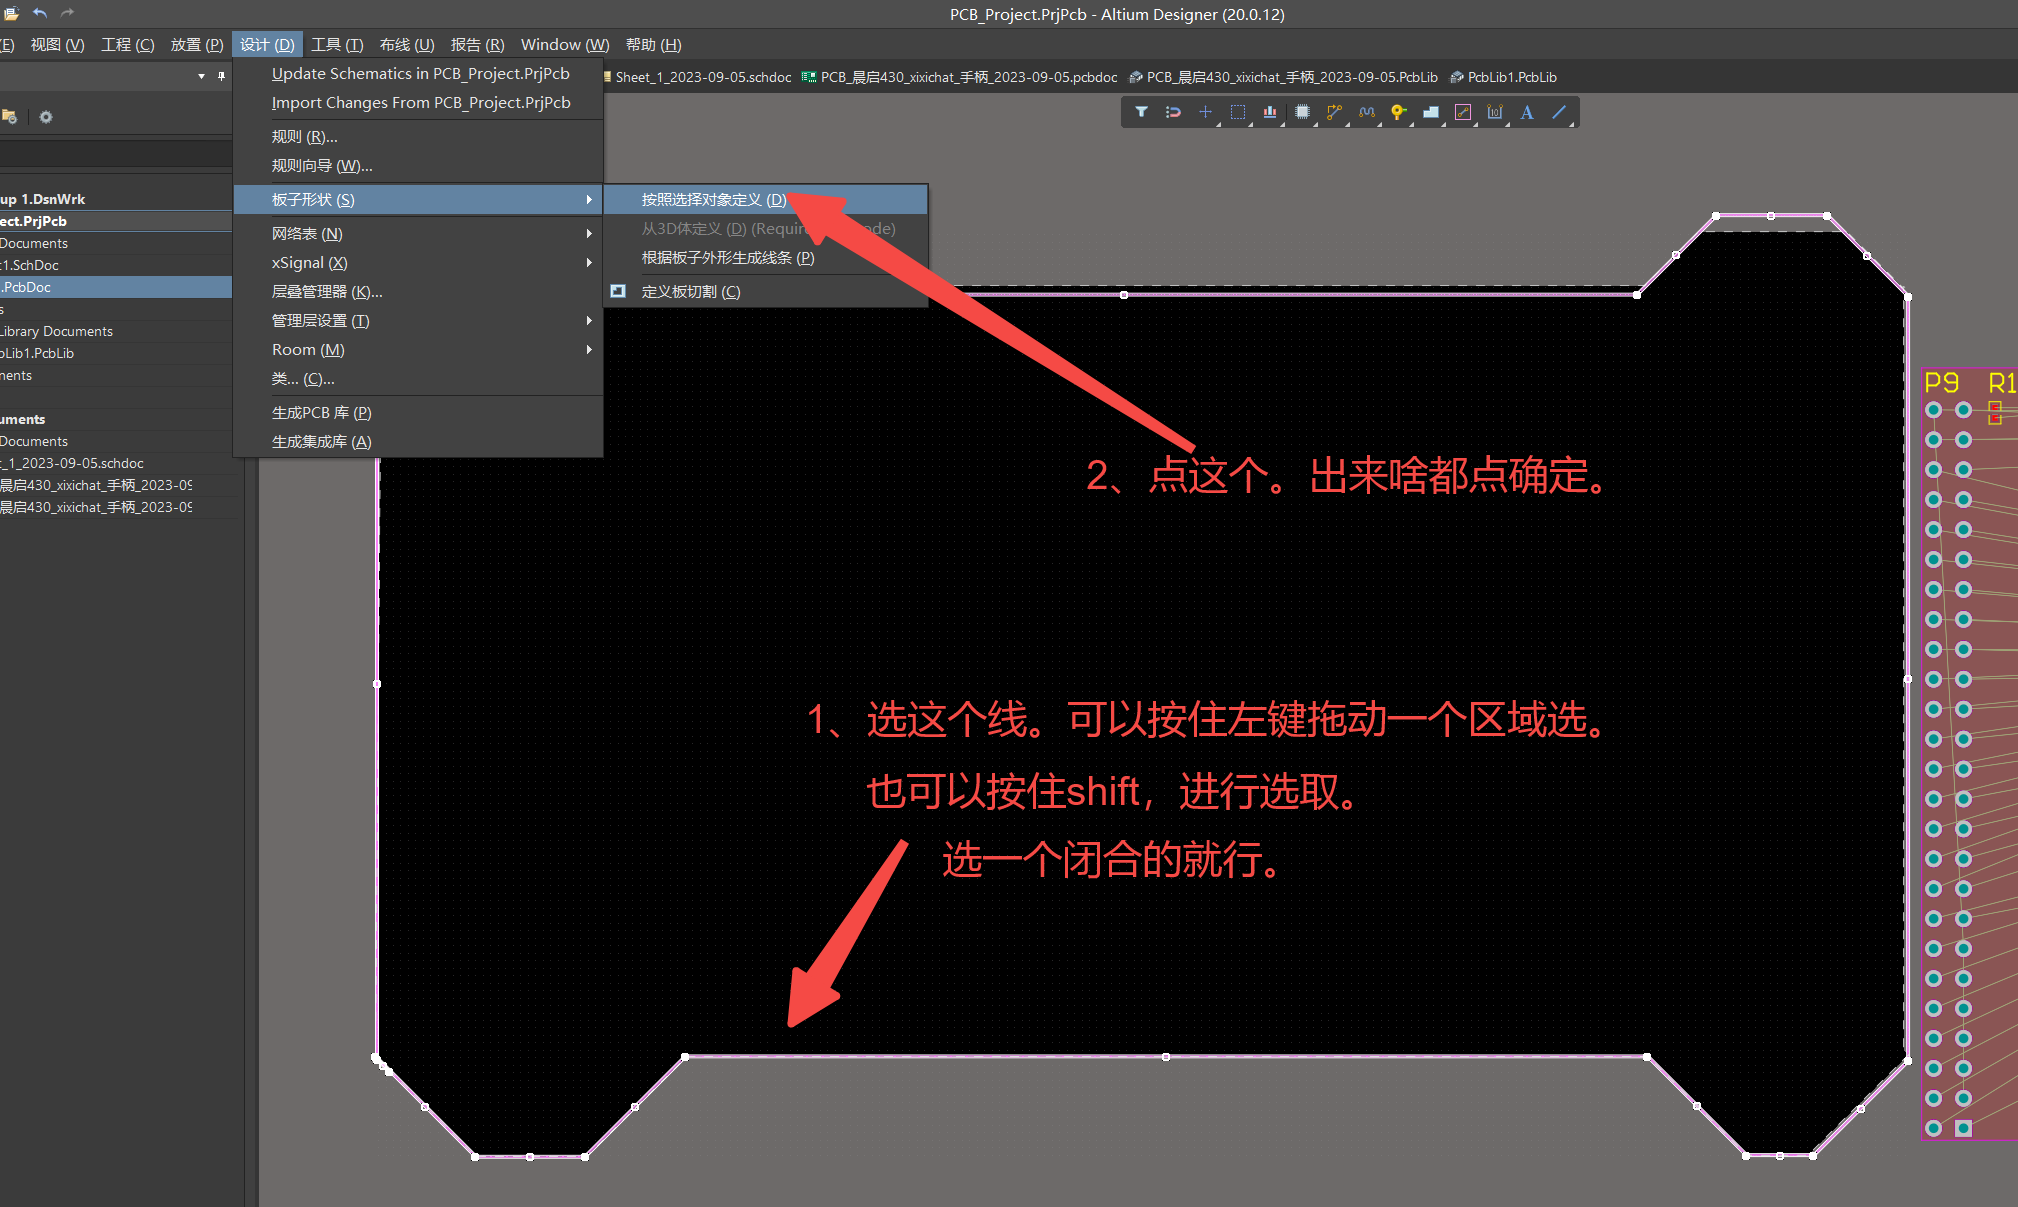
Task: Click the interactive routing tool icon
Action: 1334,112
